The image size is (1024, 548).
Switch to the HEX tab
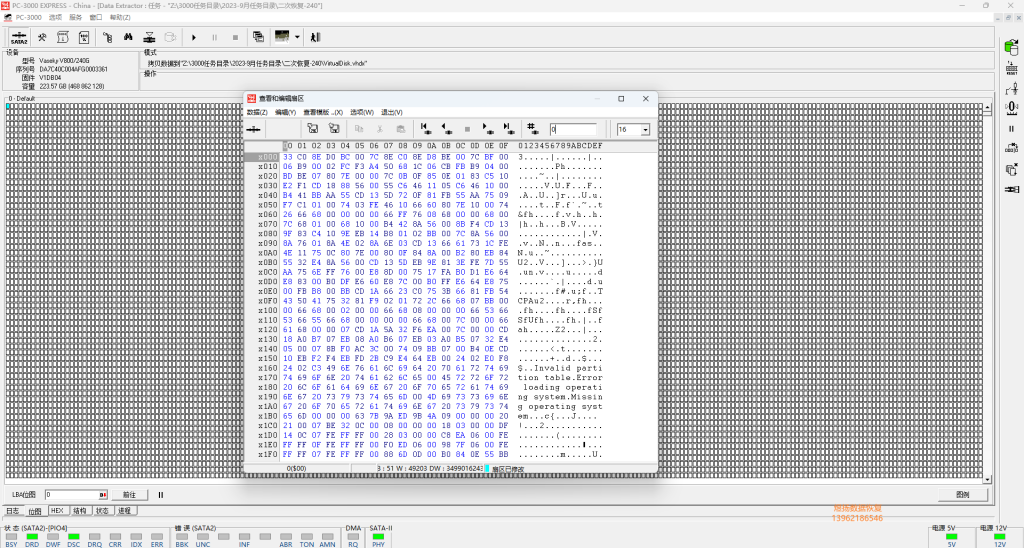57,511
